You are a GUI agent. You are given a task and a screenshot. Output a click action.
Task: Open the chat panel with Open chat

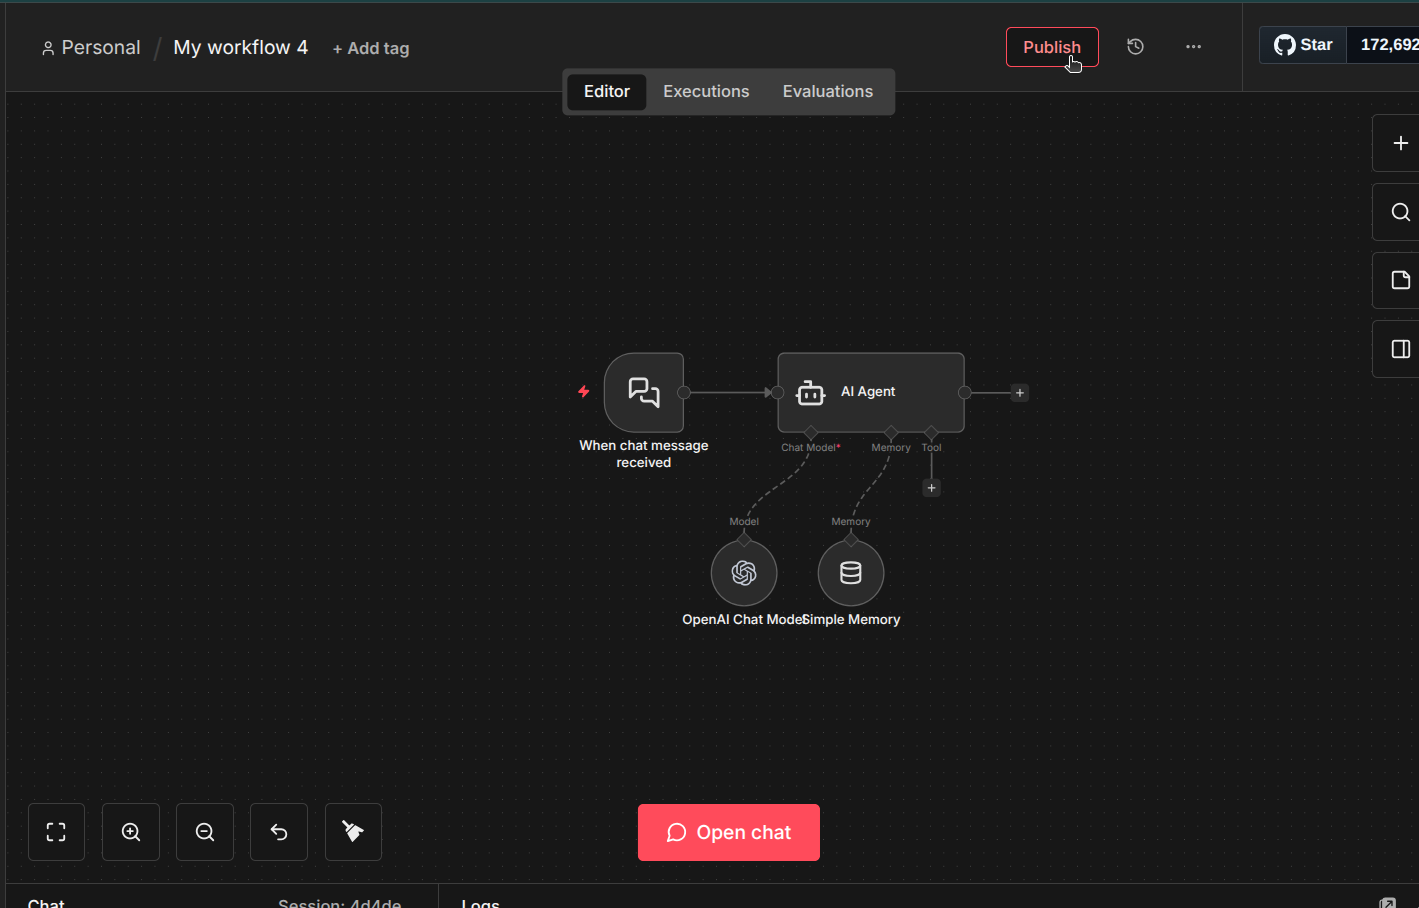tap(728, 832)
